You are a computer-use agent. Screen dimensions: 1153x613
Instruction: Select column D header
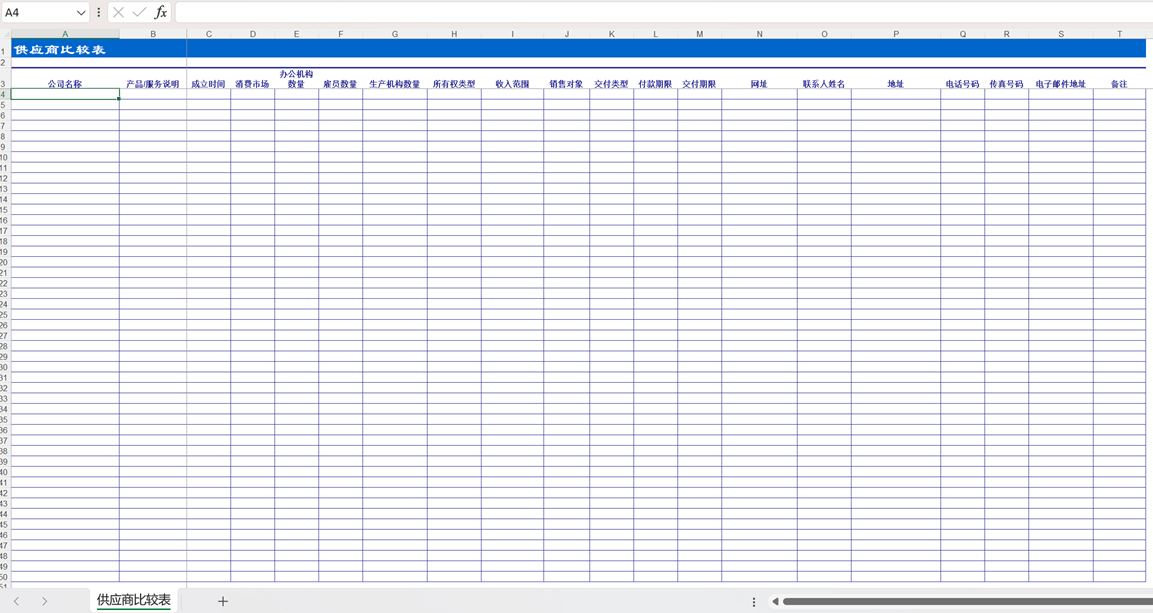pyautogui.click(x=252, y=34)
